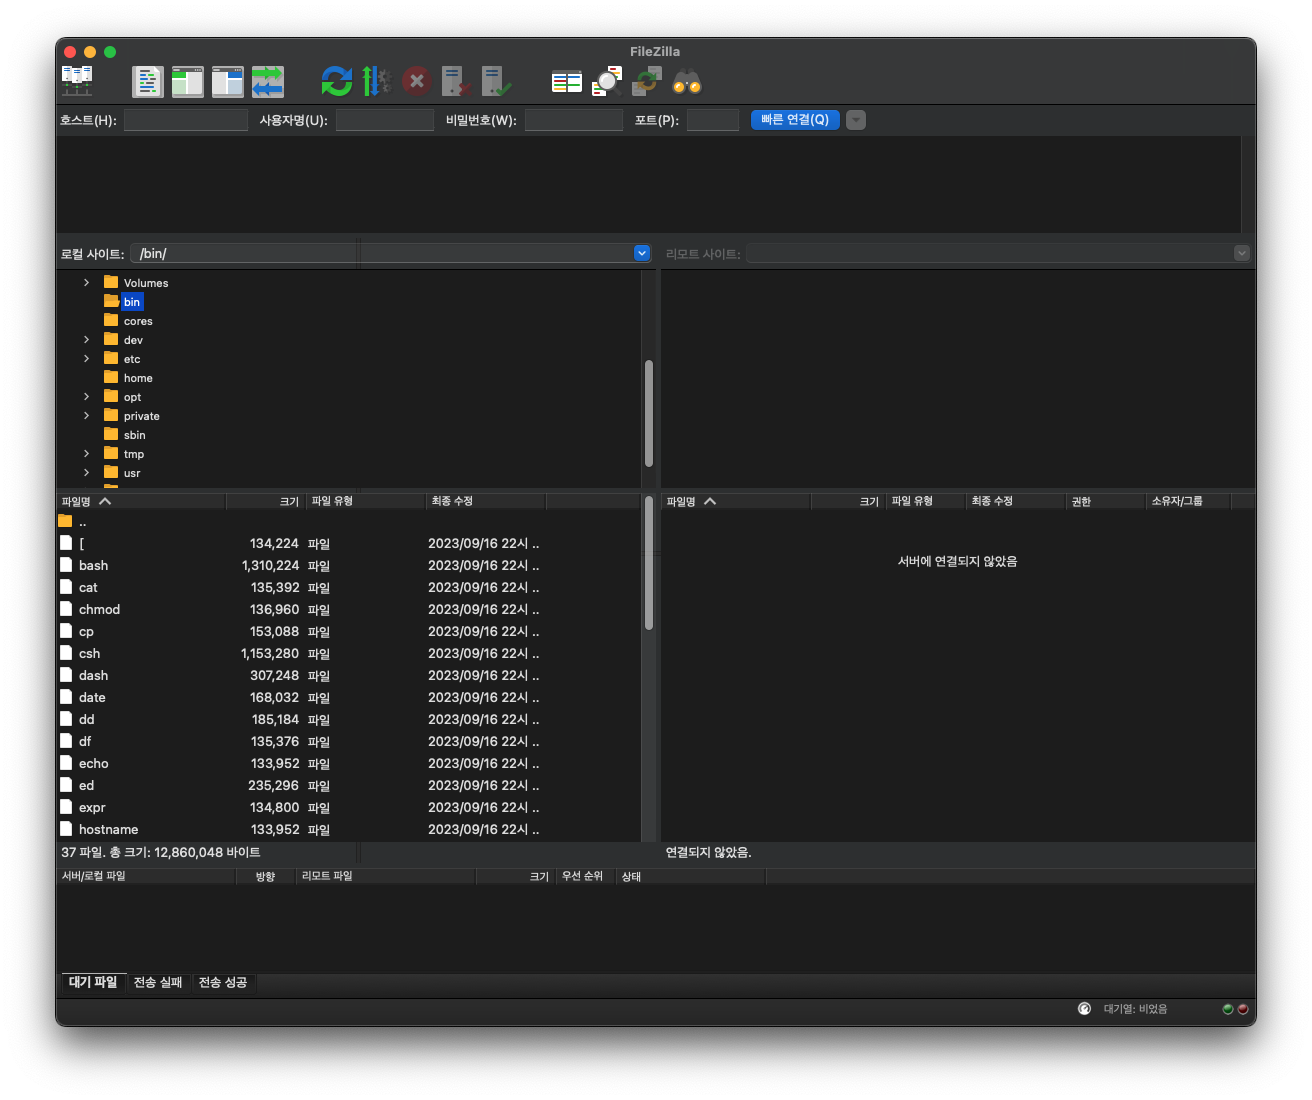The height and width of the screenshot is (1100, 1312).
Task: Sort remote list by 권한 column
Action: click(x=1105, y=501)
